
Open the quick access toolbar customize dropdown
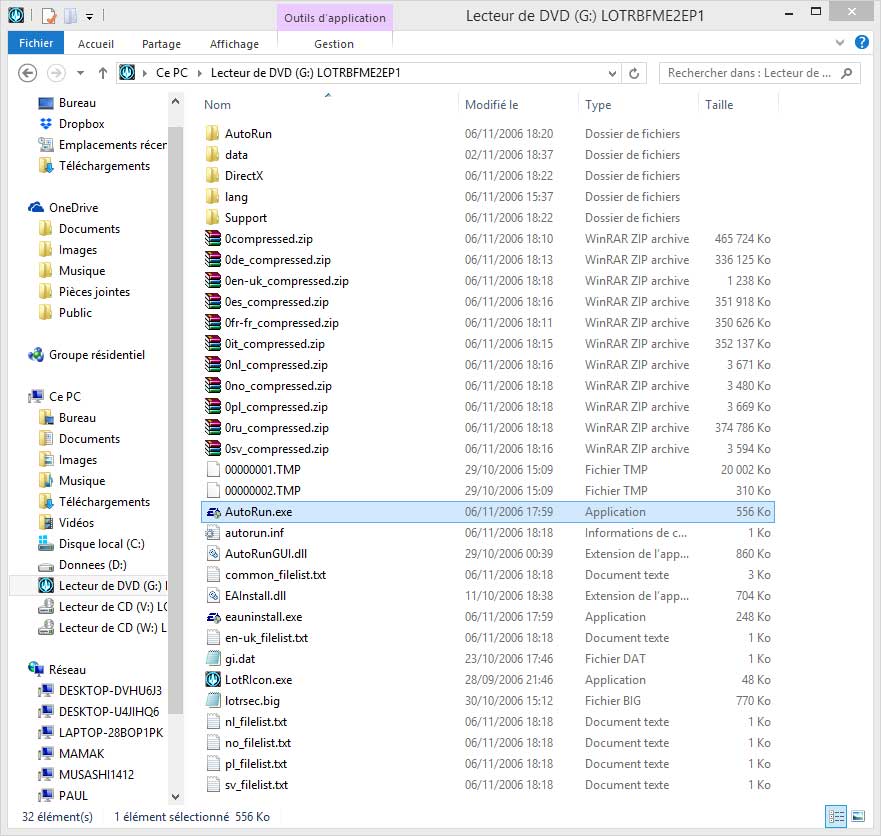point(89,17)
